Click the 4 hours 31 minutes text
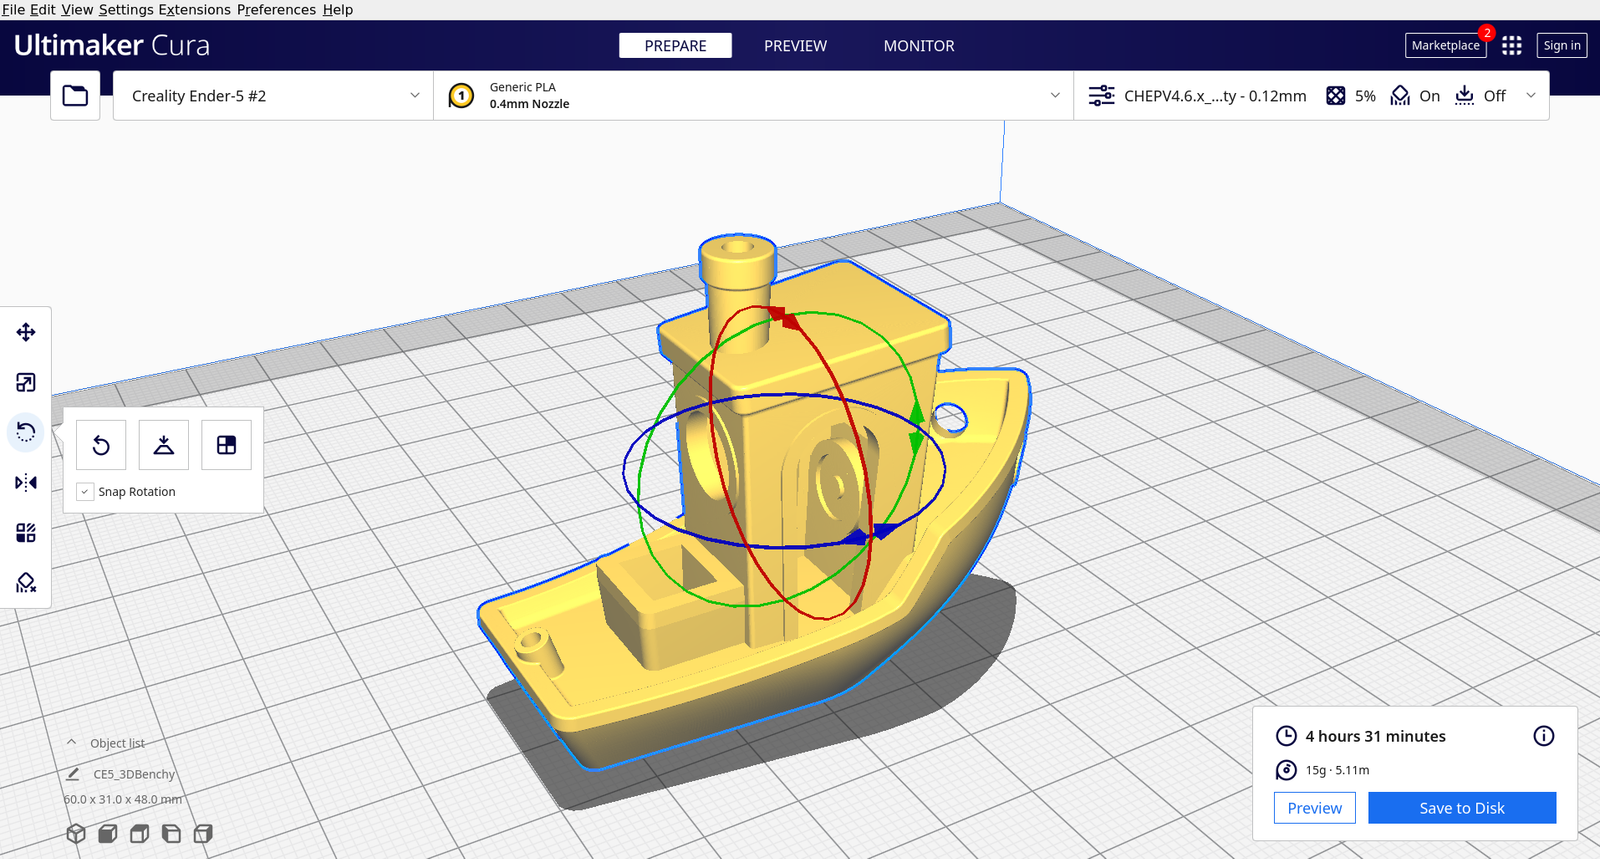1600x859 pixels. (1375, 736)
